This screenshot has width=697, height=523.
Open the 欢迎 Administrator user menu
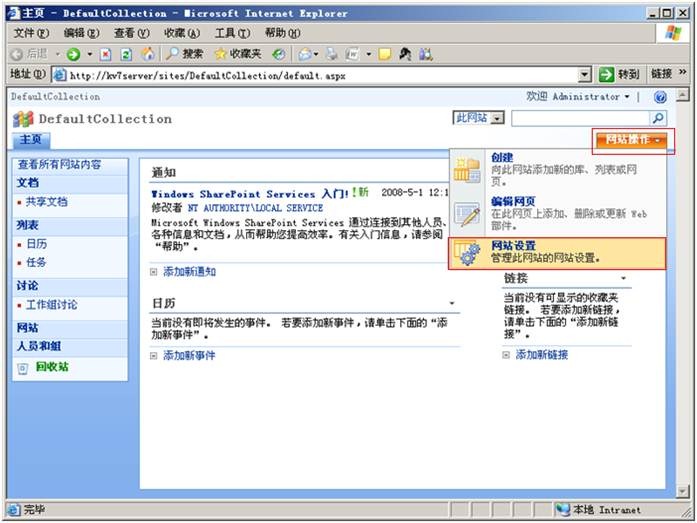coord(578,96)
